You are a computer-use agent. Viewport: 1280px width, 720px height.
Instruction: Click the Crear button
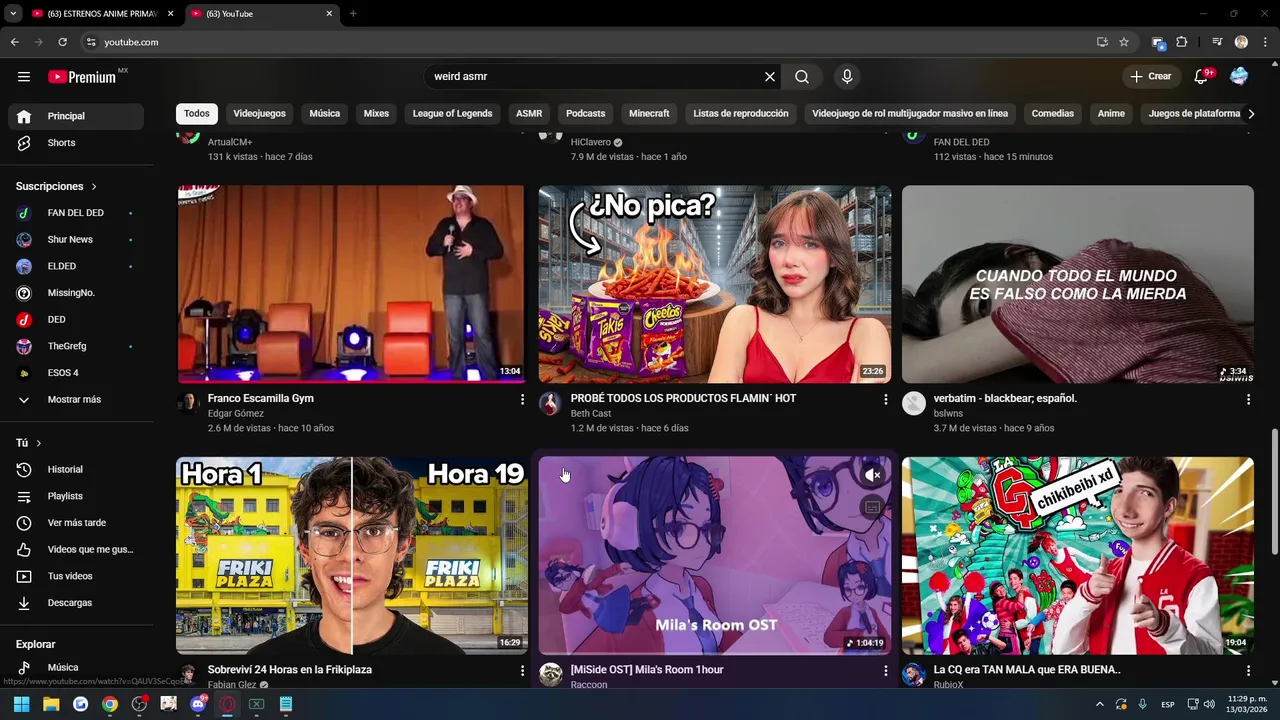tap(1150, 77)
